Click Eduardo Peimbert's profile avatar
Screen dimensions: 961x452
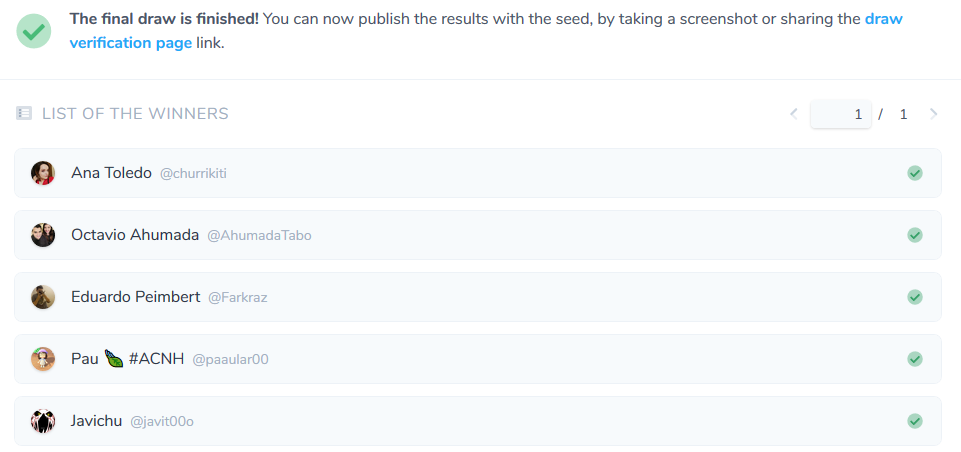tap(43, 297)
